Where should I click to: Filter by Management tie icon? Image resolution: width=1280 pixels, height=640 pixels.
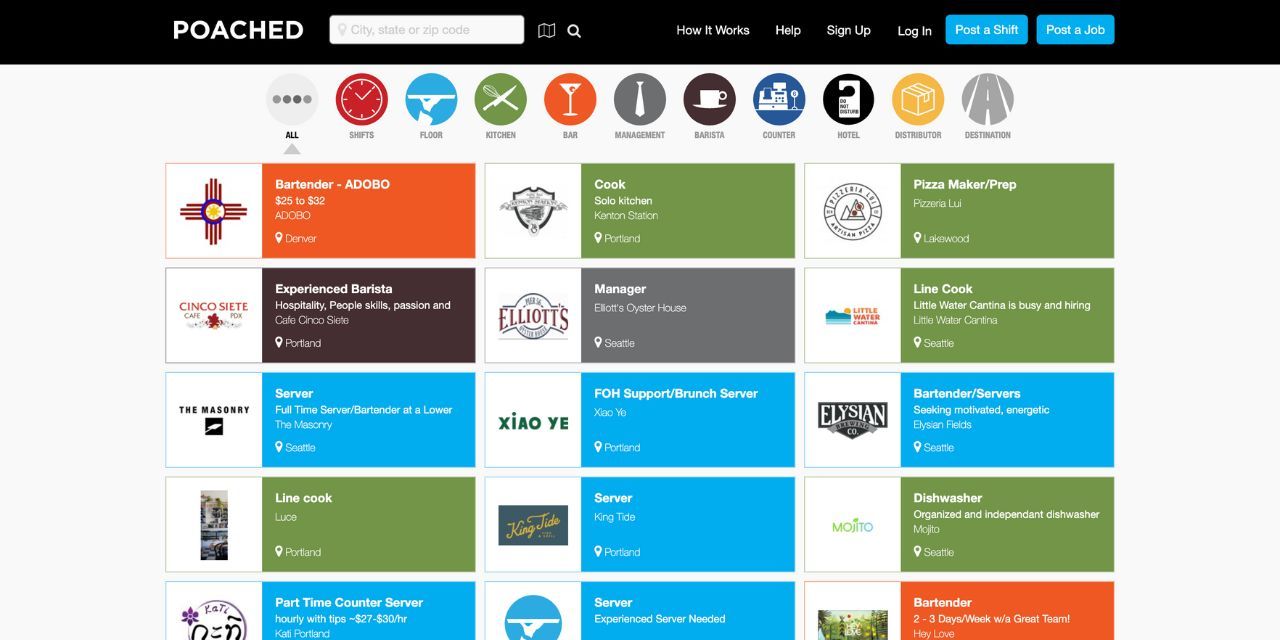click(640, 100)
